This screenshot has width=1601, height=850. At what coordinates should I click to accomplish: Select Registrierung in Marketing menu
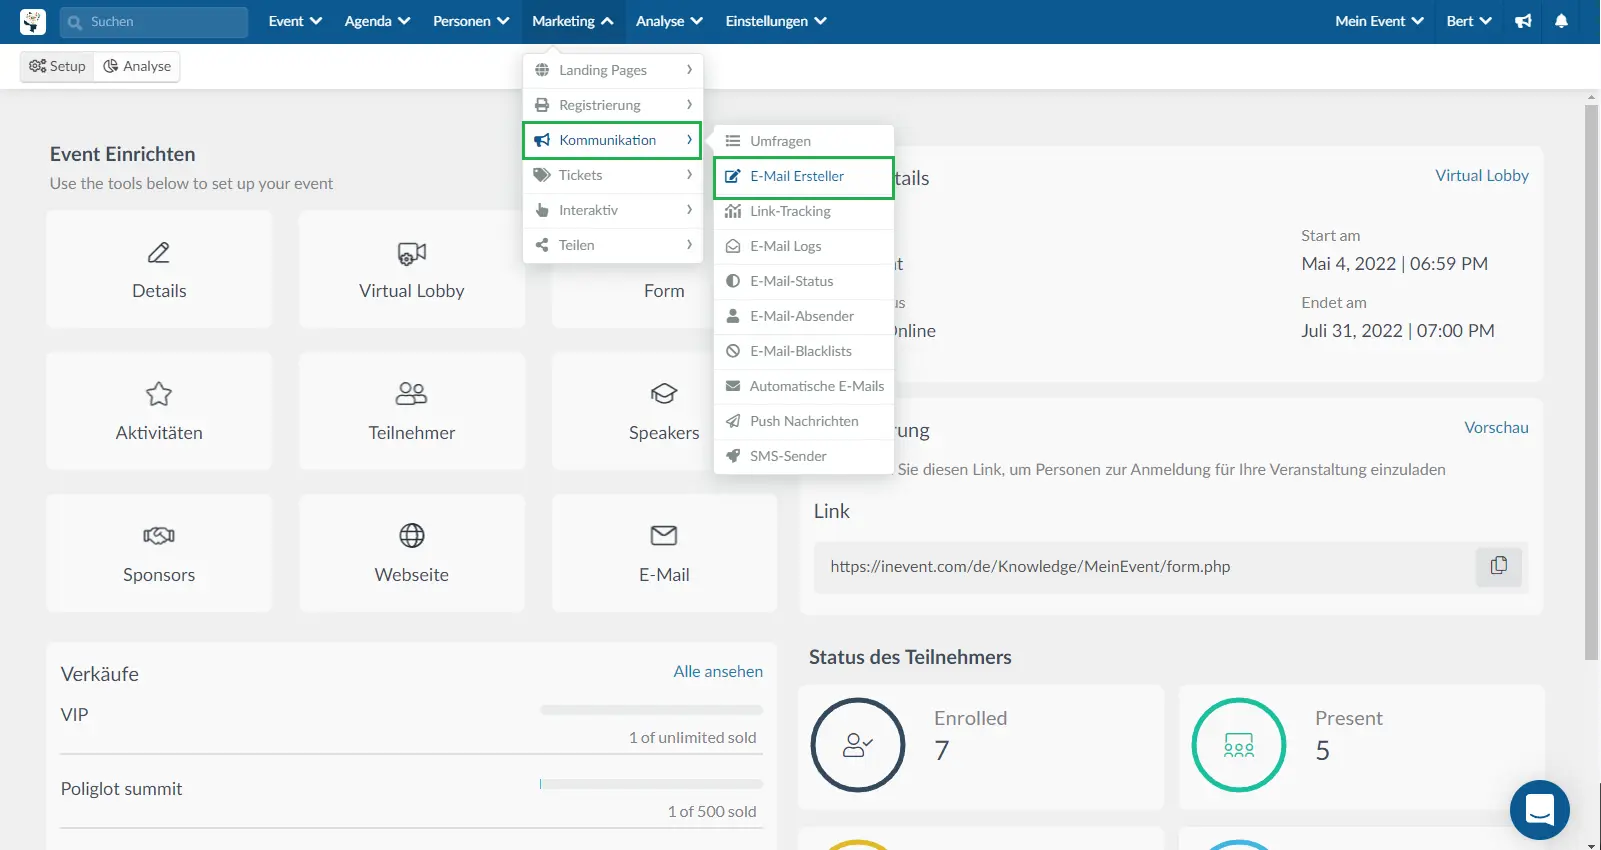(x=613, y=105)
